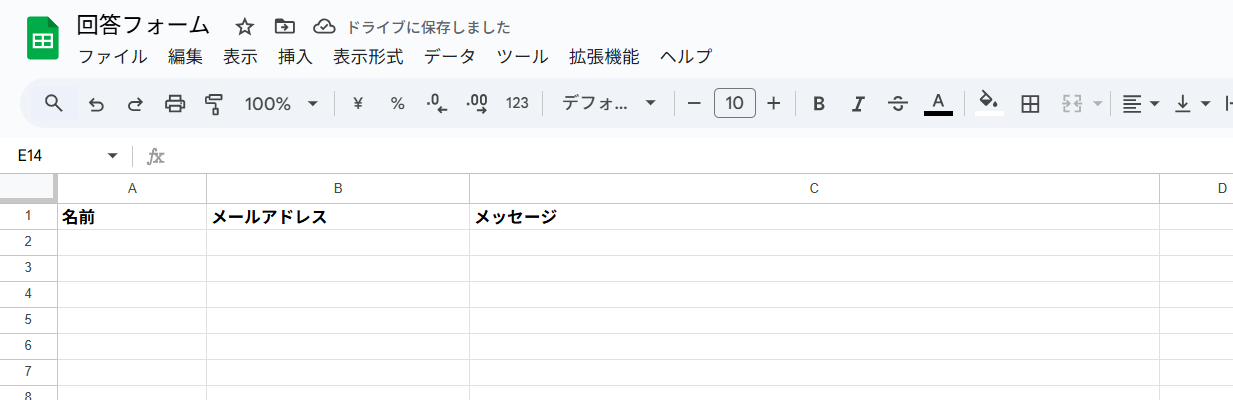
Task: Select row 2 header
Action: click(x=28, y=242)
